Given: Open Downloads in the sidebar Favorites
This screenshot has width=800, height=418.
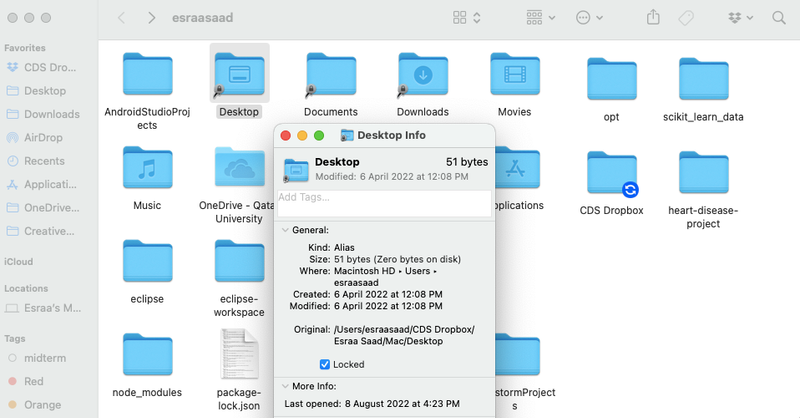Looking at the screenshot, I should (42, 114).
